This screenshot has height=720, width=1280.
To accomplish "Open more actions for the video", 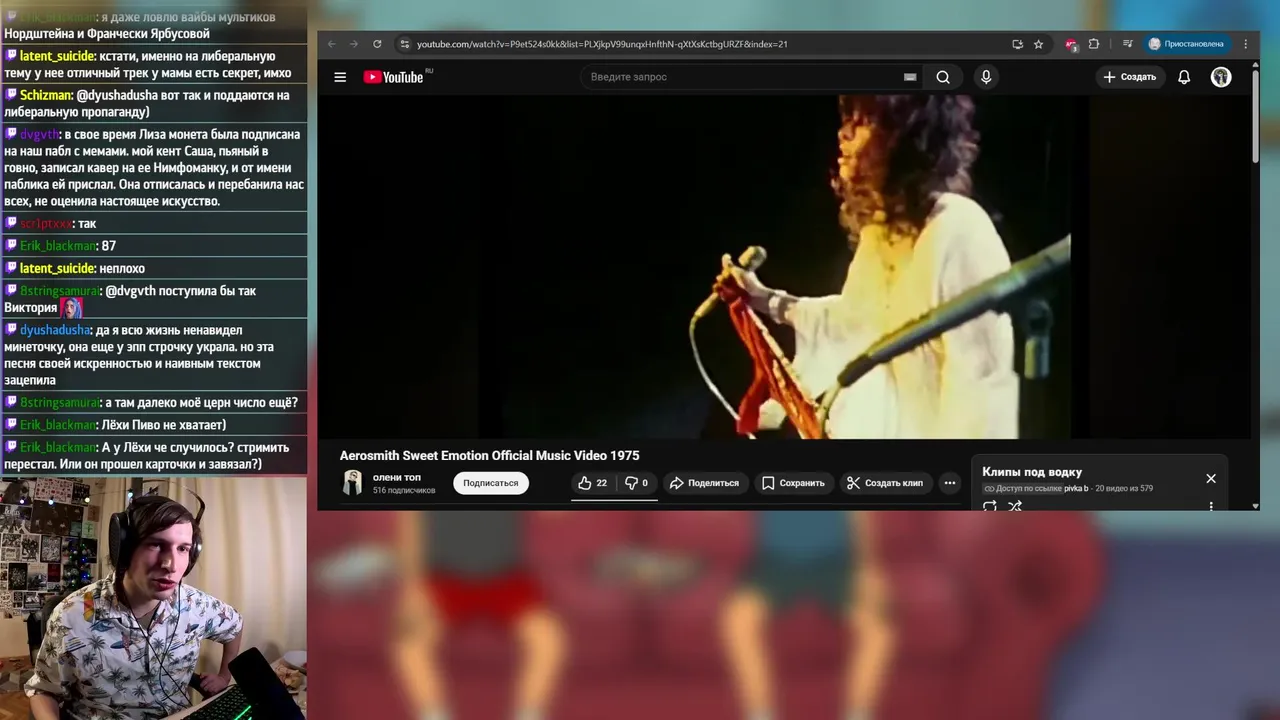I will pos(950,483).
